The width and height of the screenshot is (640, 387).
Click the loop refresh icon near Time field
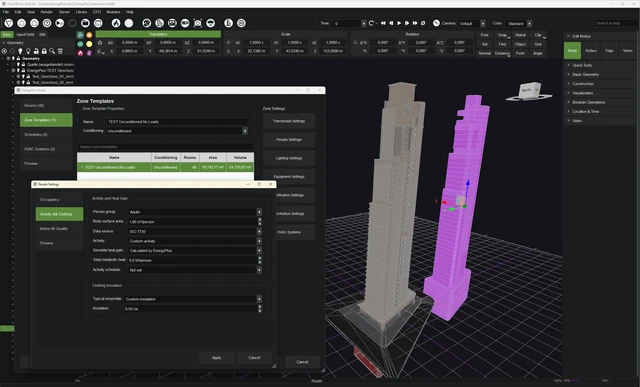point(371,23)
